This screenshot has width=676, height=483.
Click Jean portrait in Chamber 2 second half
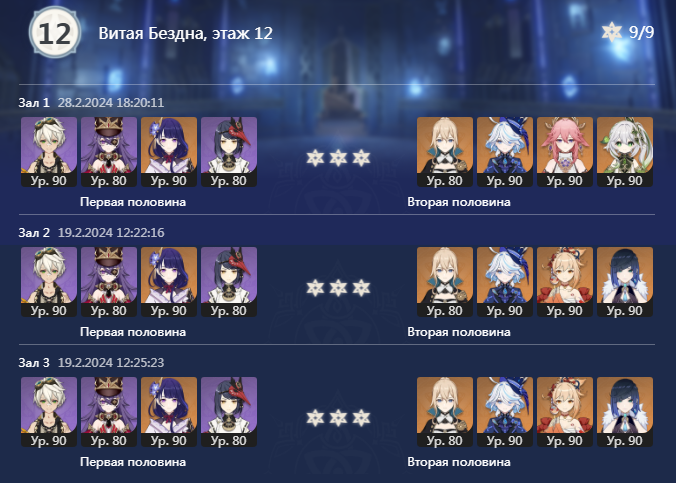445,282
